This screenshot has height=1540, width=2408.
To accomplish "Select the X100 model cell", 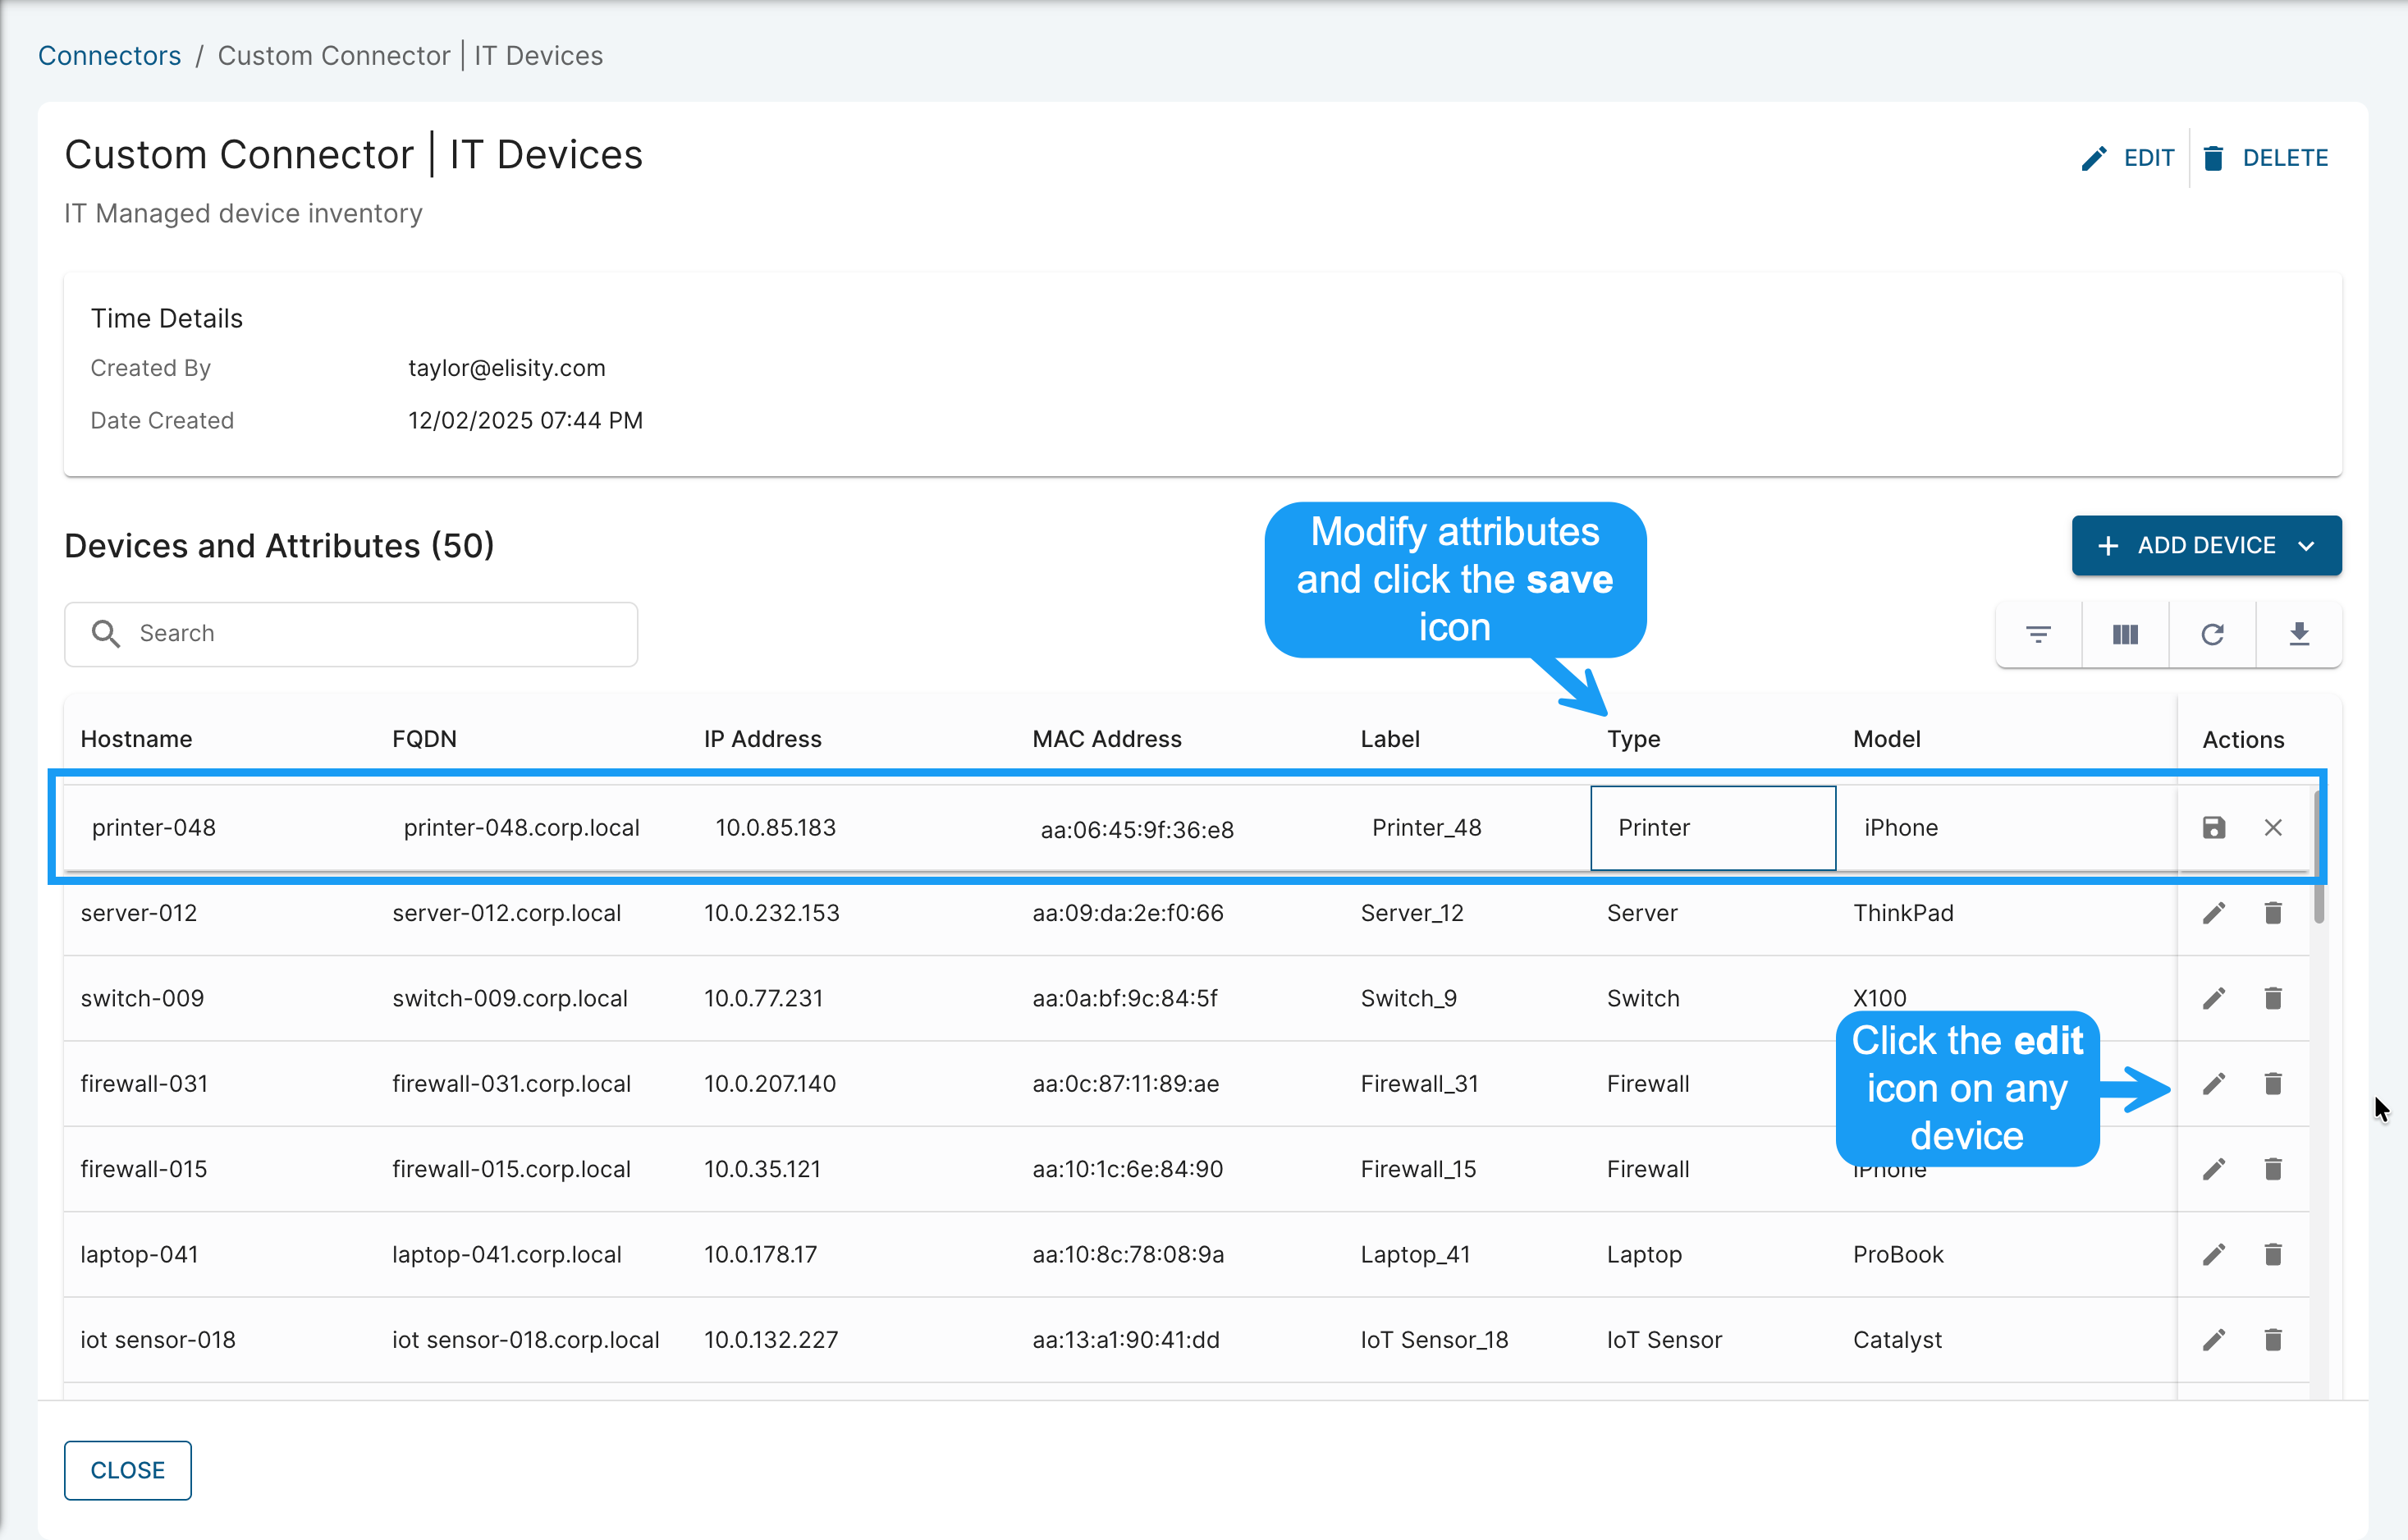I will [x=1880, y=998].
